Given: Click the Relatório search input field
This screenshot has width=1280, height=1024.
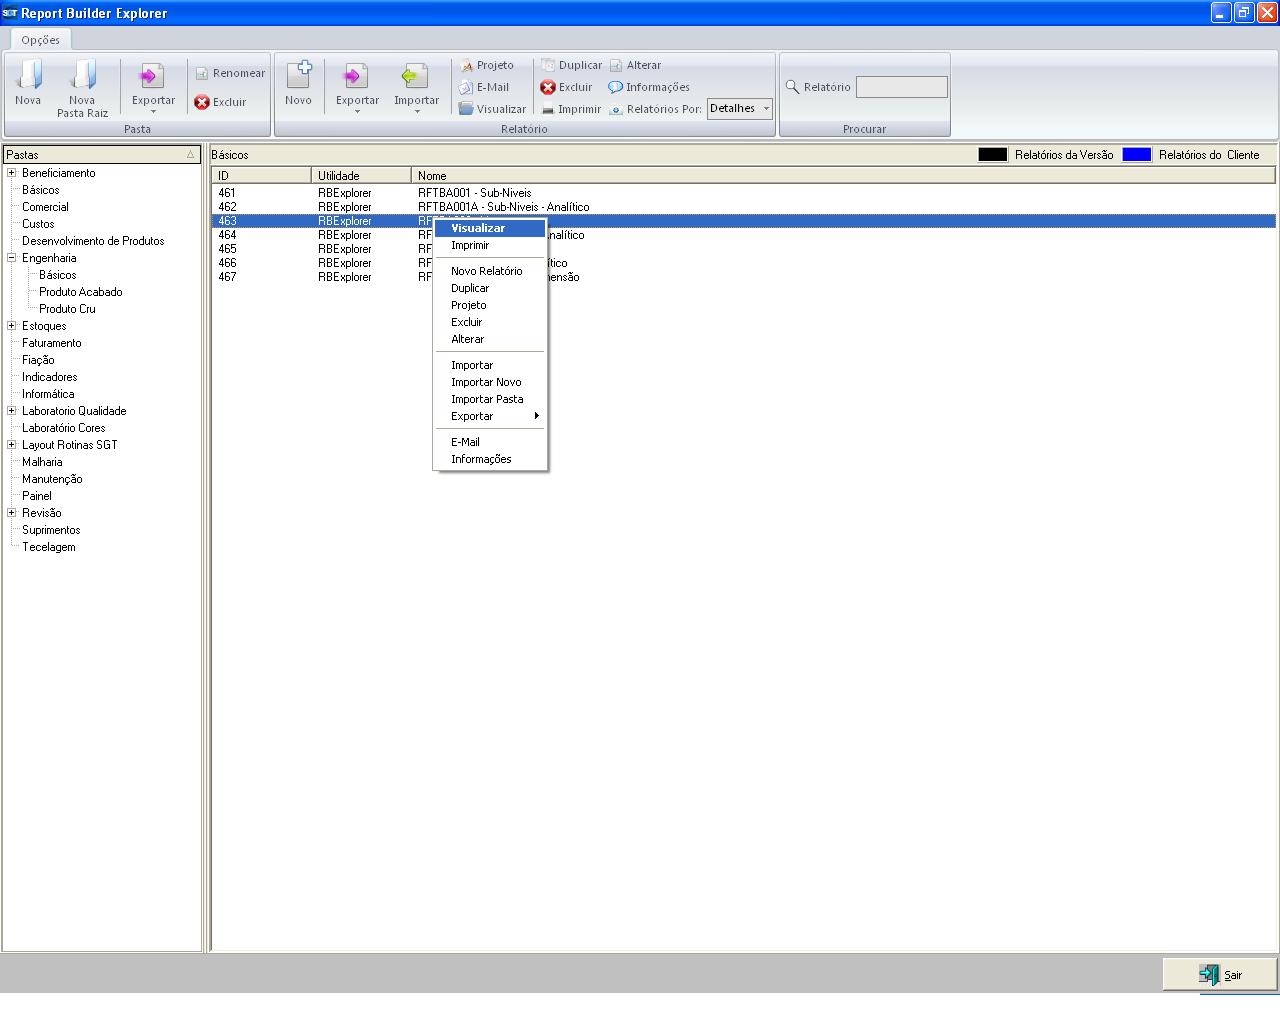Looking at the screenshot, I should [x=901, y=87].
